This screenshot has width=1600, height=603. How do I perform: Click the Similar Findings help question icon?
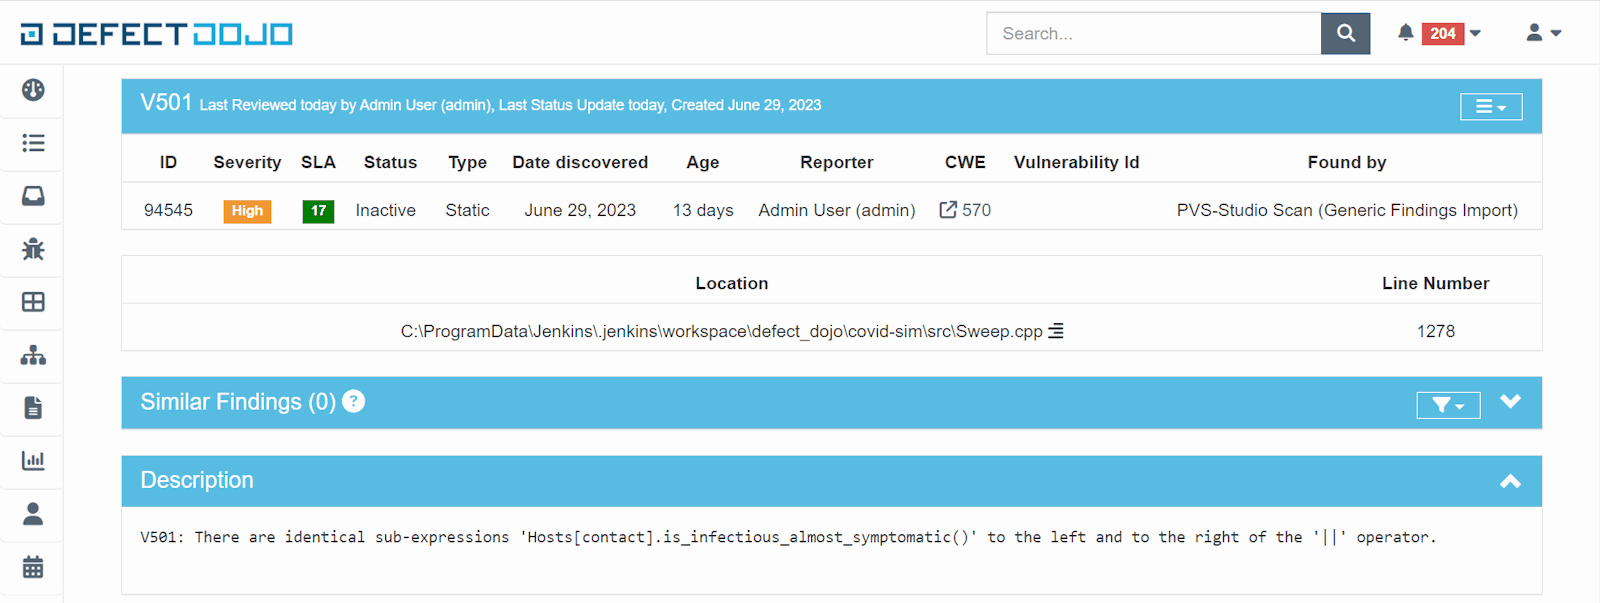pos(353,402)
